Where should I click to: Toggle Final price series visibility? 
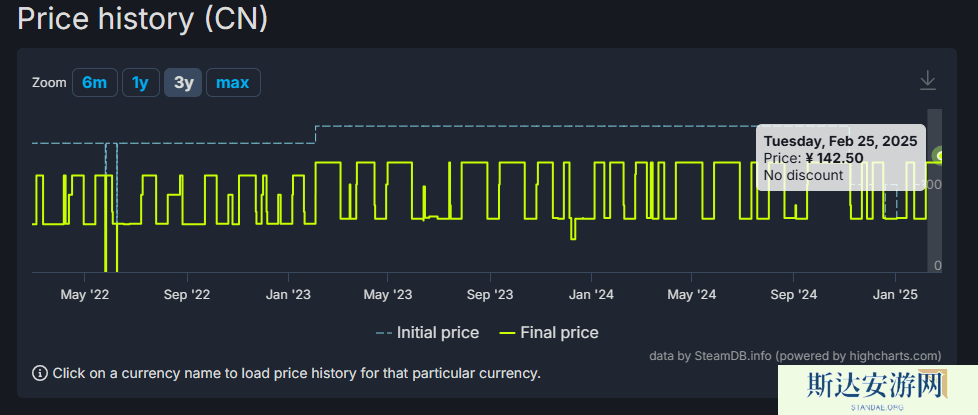tap(559, 333)
